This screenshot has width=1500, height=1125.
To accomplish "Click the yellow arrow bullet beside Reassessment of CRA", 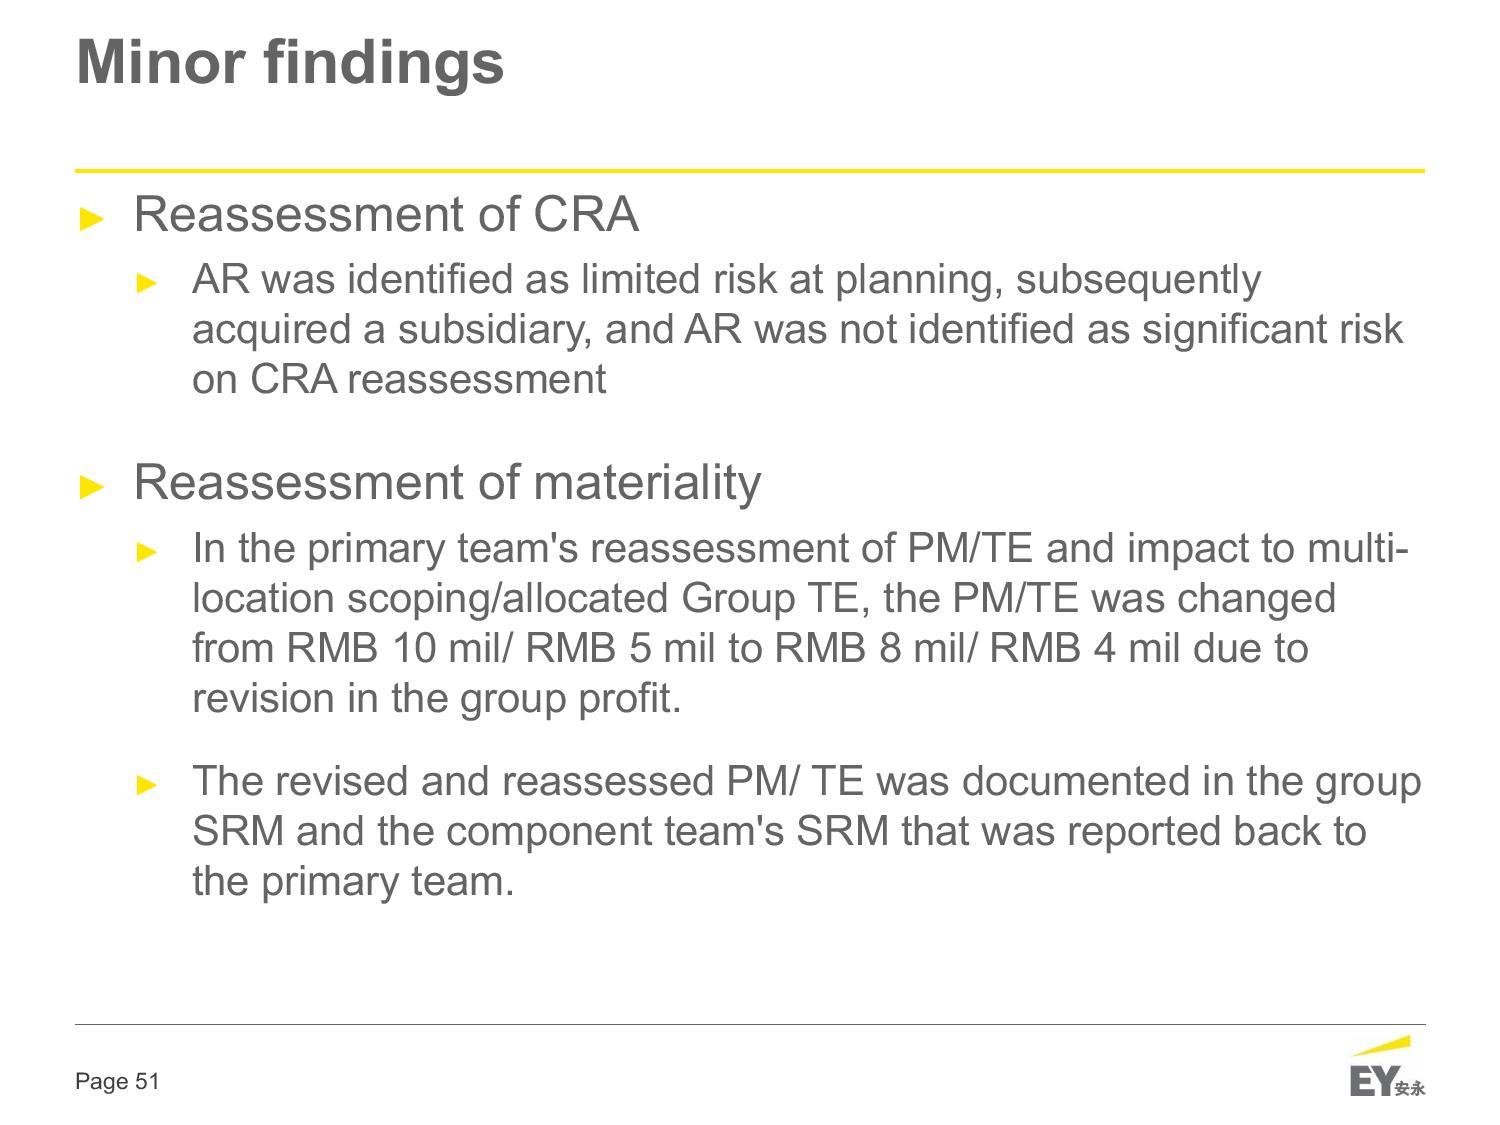I will click(91, 219).
